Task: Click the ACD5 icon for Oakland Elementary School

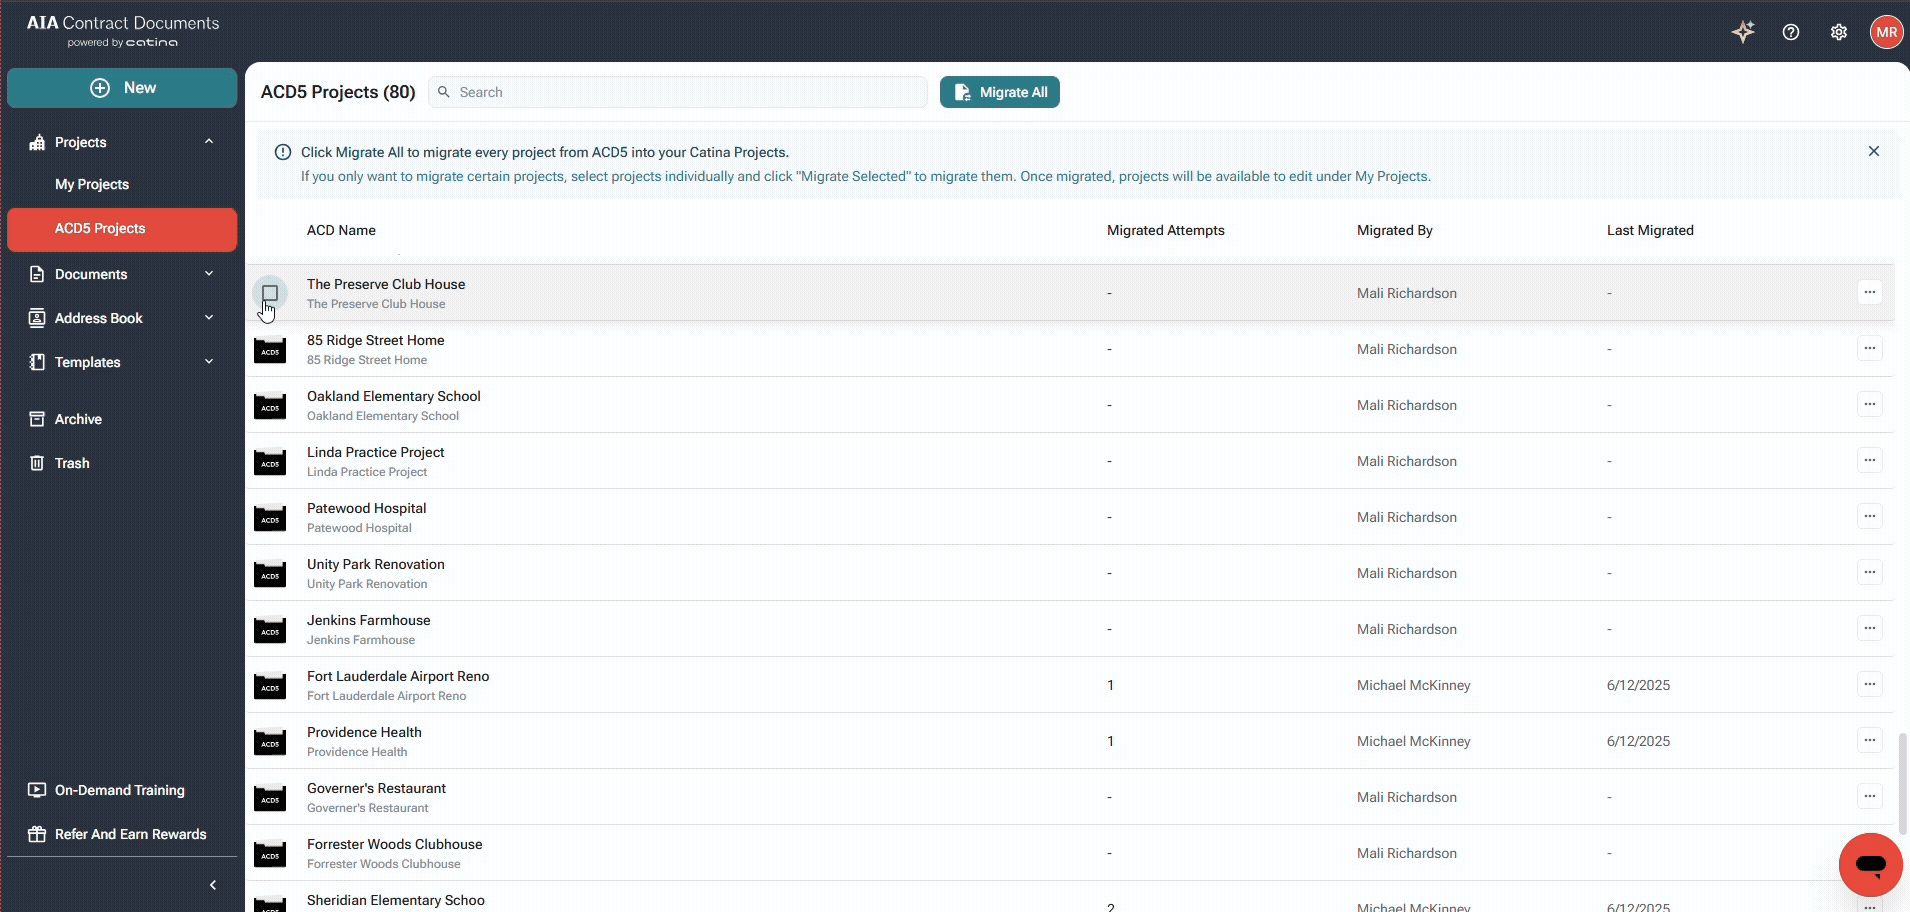Action: pyautogui.click(x=270, y=406)
